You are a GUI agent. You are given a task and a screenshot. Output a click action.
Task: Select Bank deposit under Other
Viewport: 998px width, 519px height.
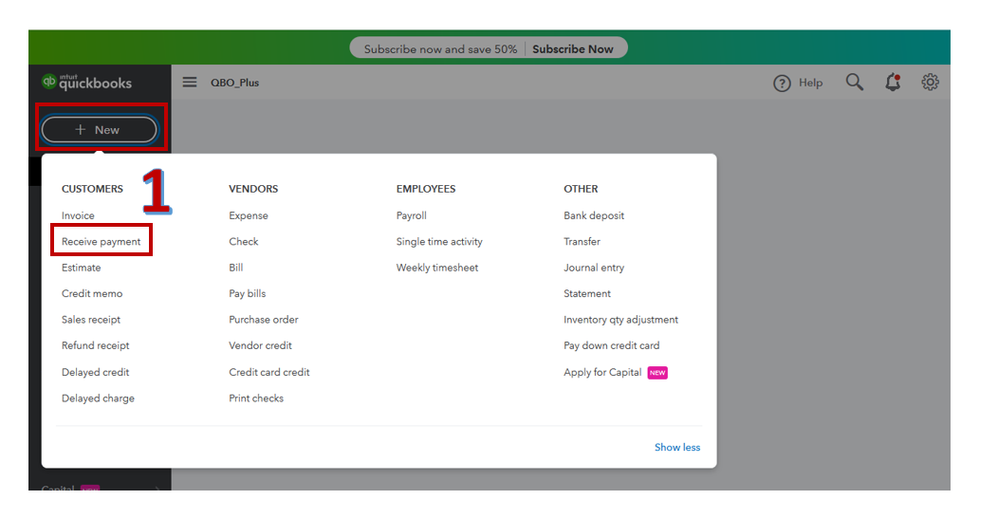594,216
